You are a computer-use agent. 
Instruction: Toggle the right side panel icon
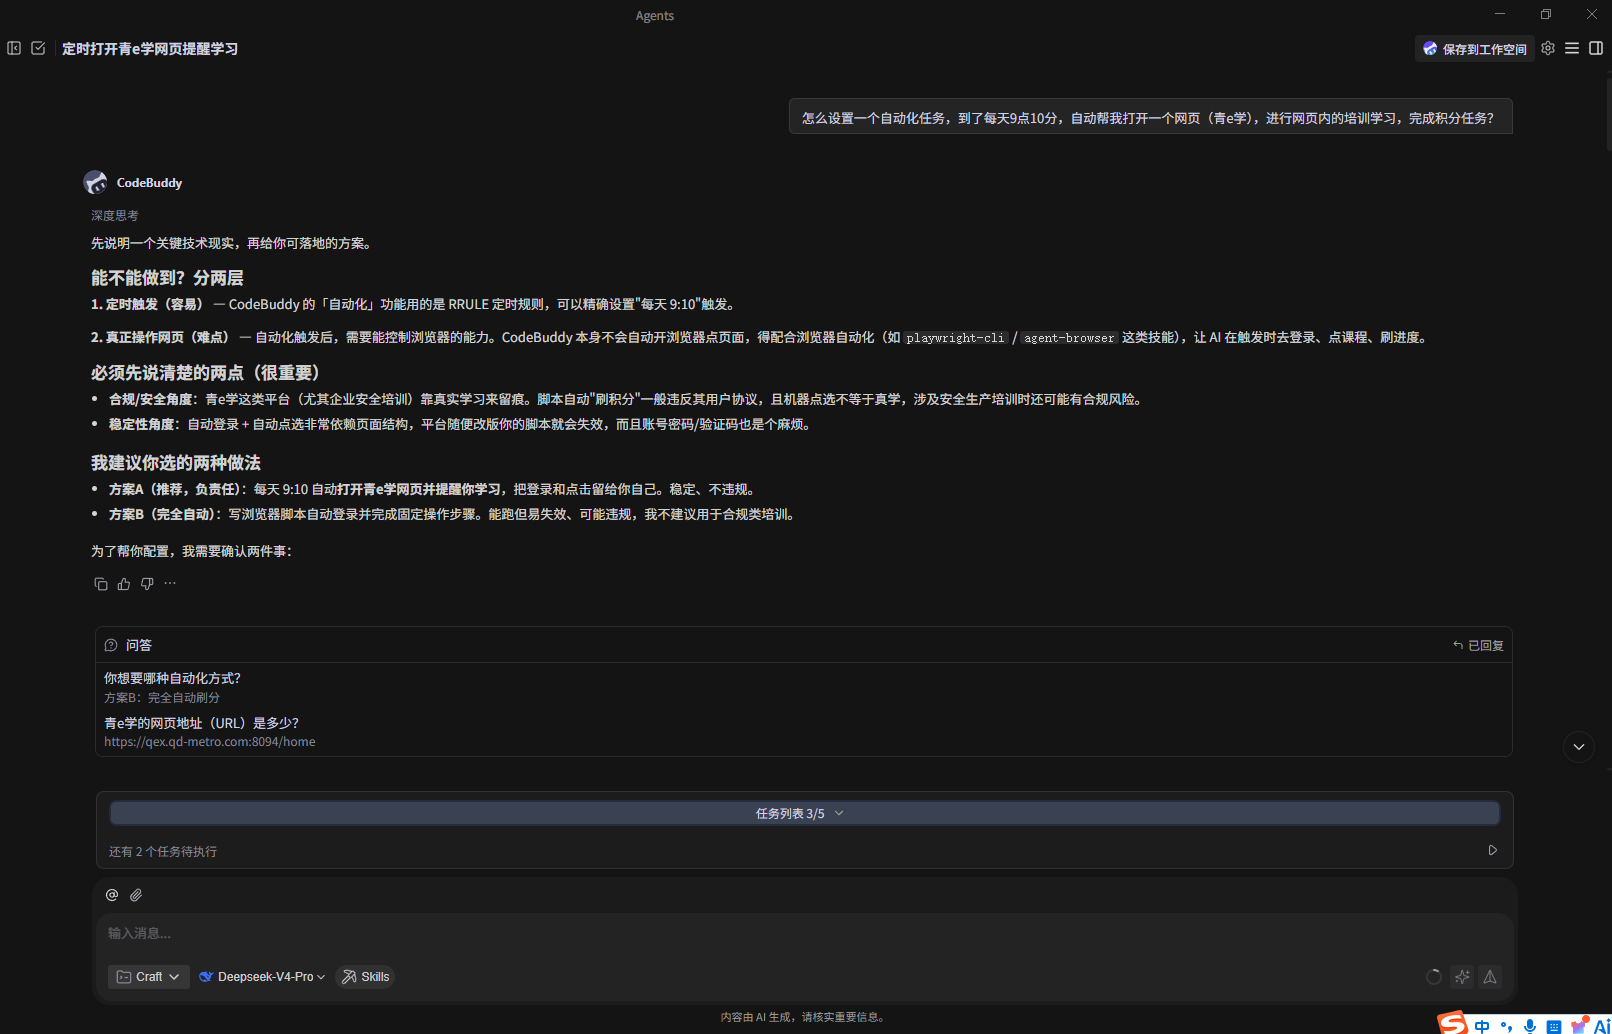(x=1596, y=48)
